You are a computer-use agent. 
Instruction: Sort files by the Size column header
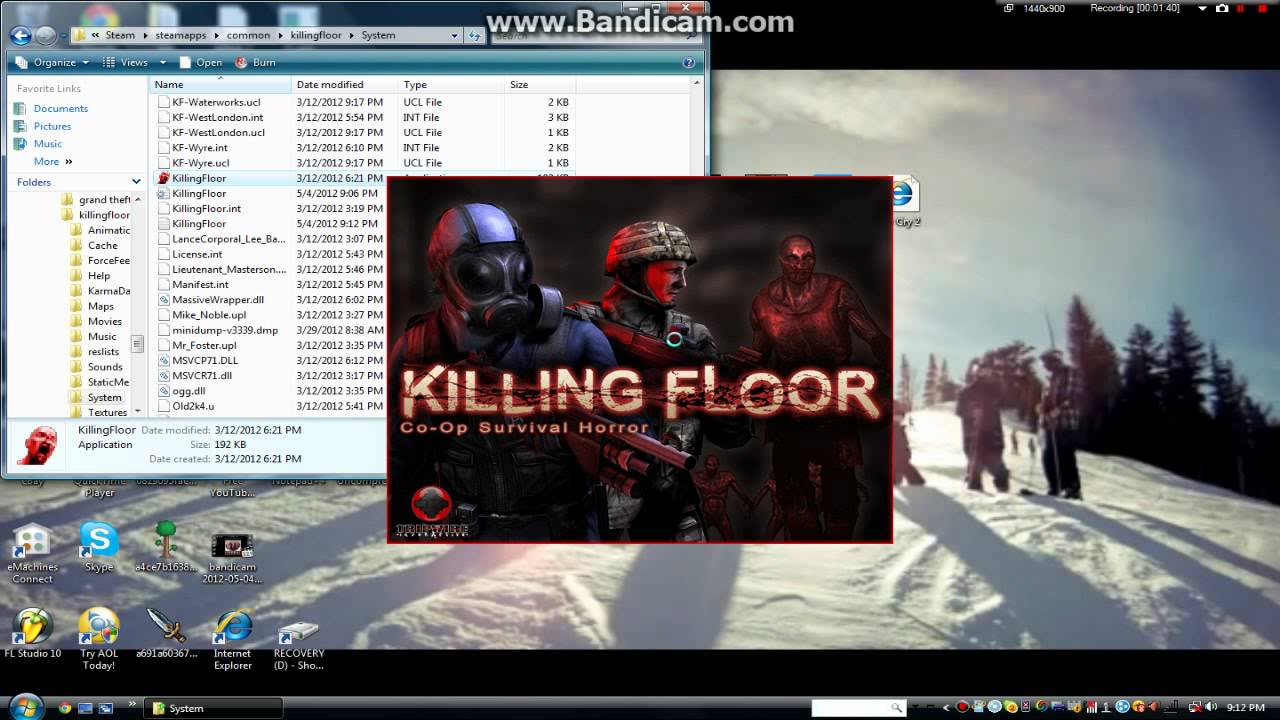coord(540,85)
